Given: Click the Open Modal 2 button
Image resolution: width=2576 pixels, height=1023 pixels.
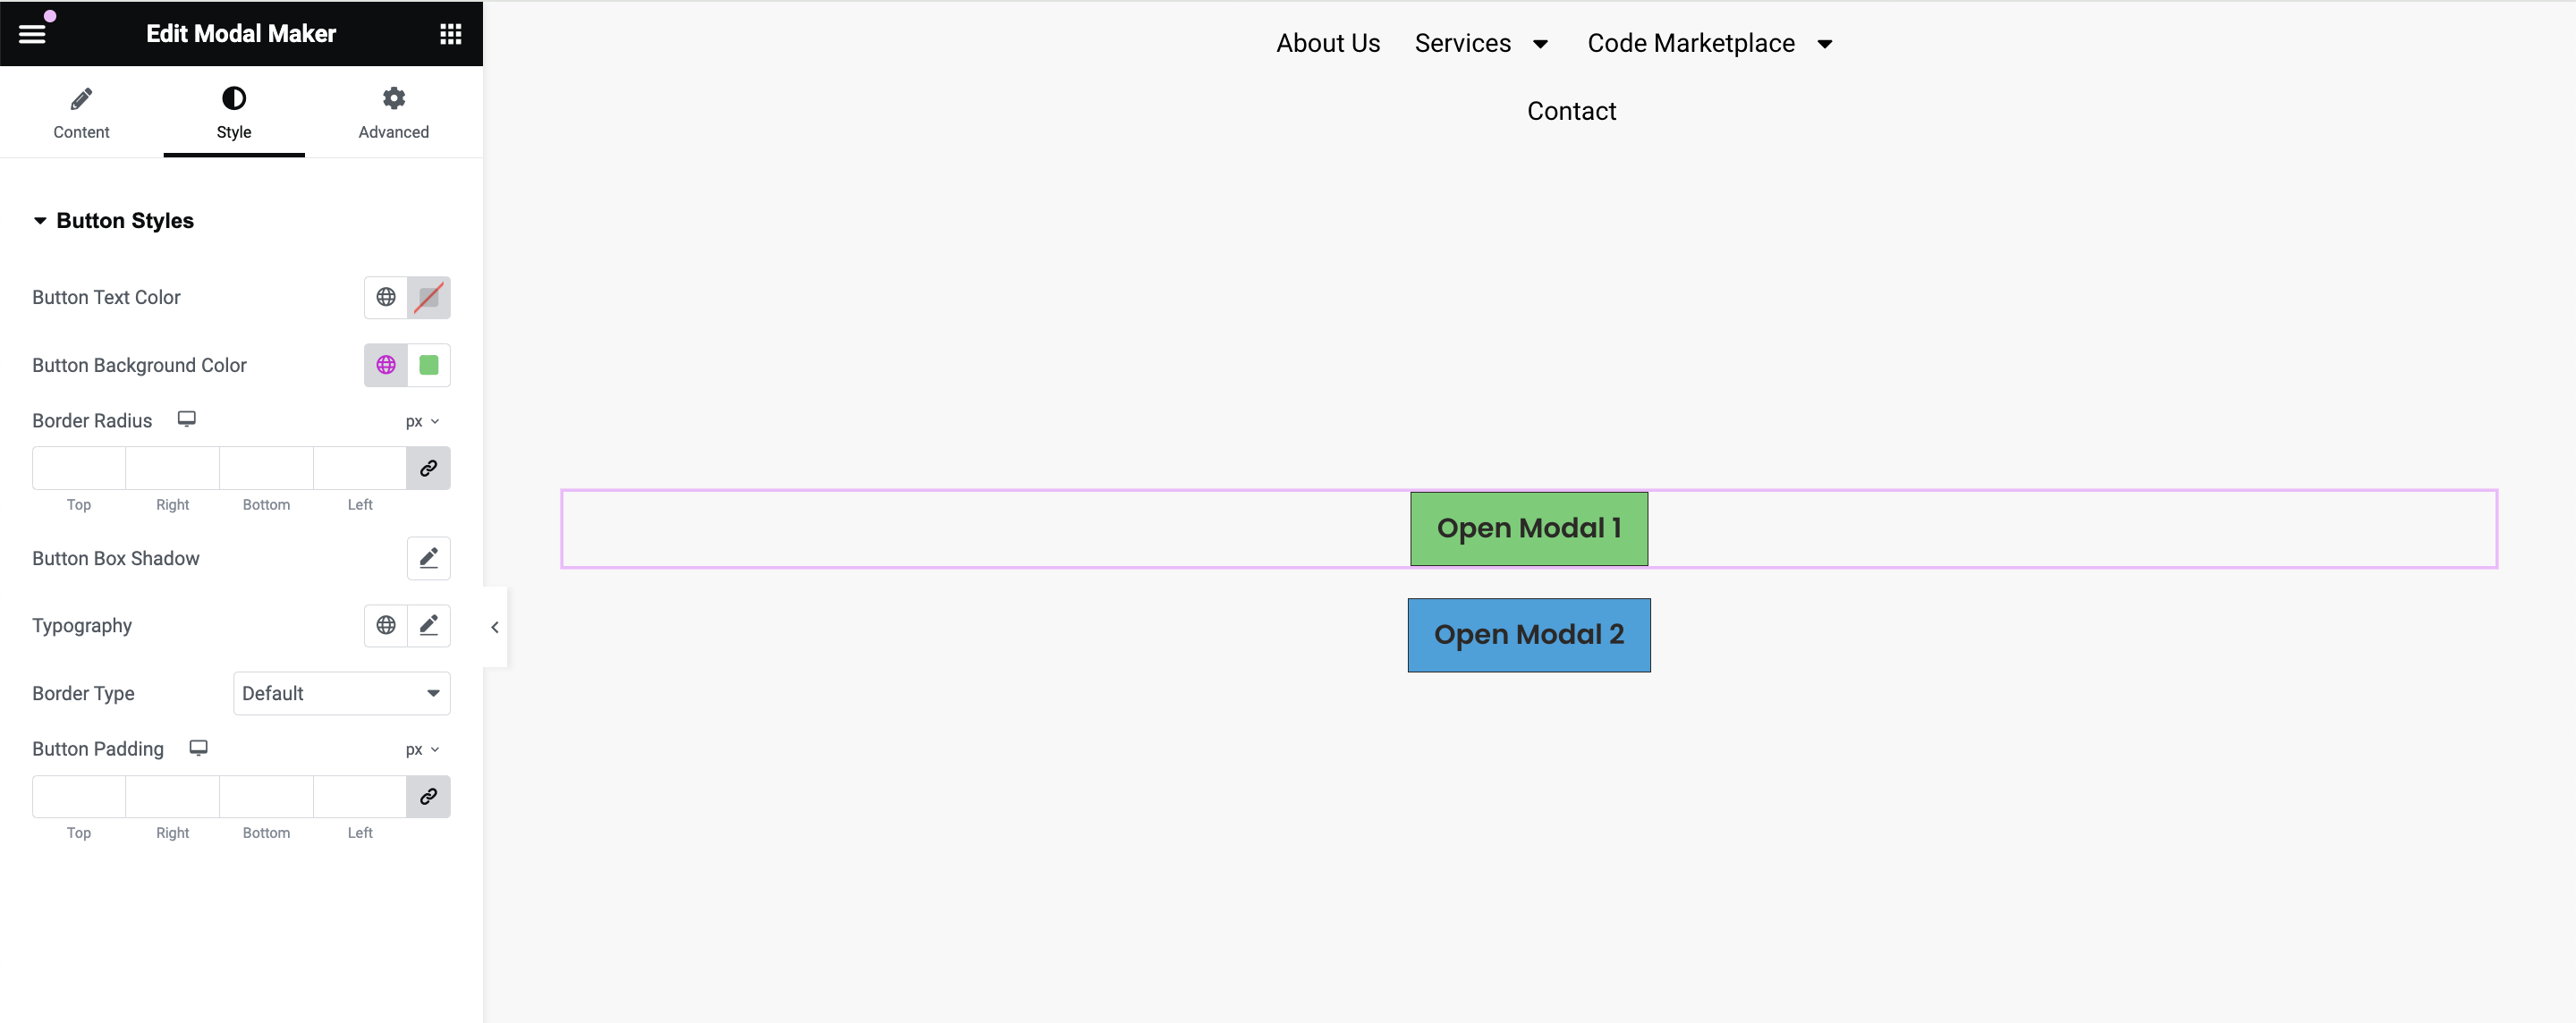Looking at the screenshot, I should click(x=1529, y=635).
